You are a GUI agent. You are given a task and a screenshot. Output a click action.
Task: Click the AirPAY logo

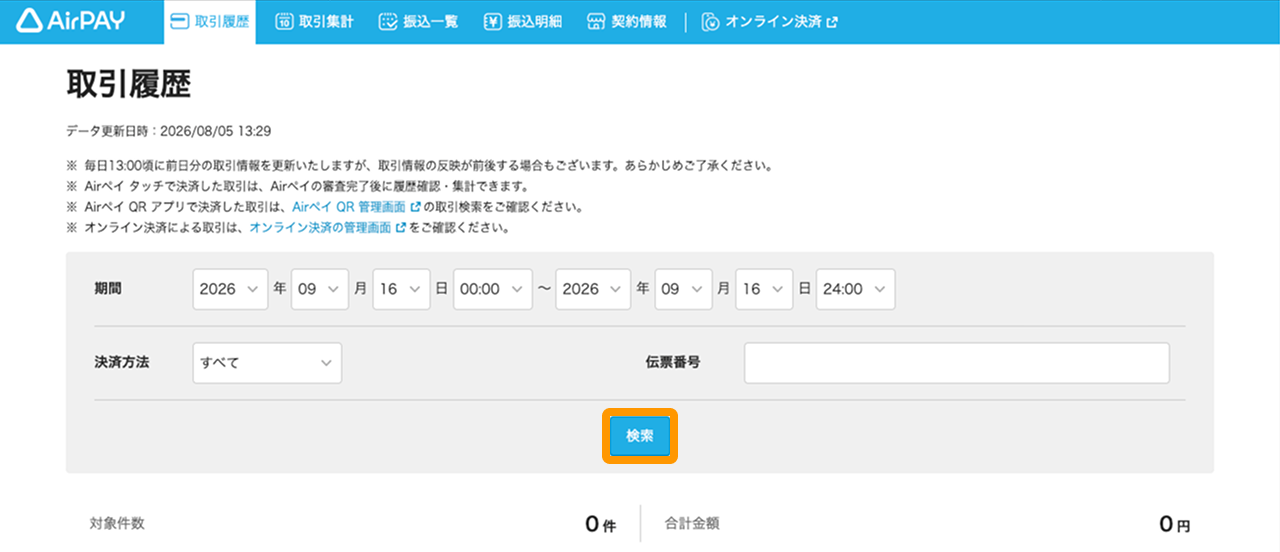[x=71, y=21]
